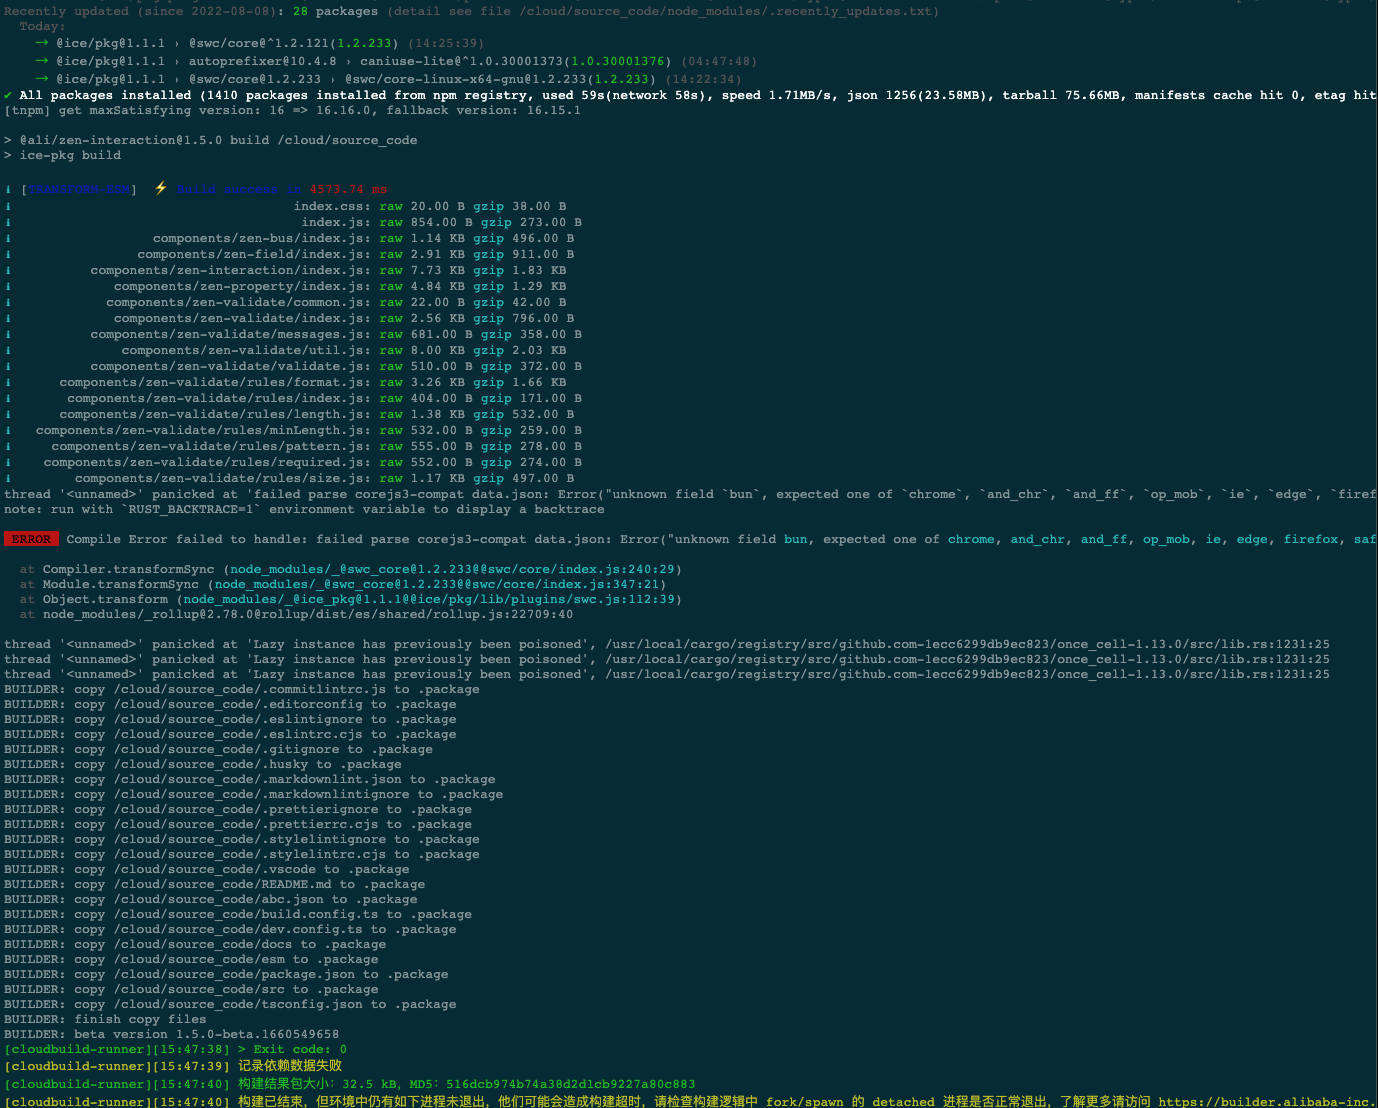The height and width of the screenshot is (1108, 1378).
Task: Click 'components/zen-validate/rules/pattern.js:' path
Action: point(211,446)
